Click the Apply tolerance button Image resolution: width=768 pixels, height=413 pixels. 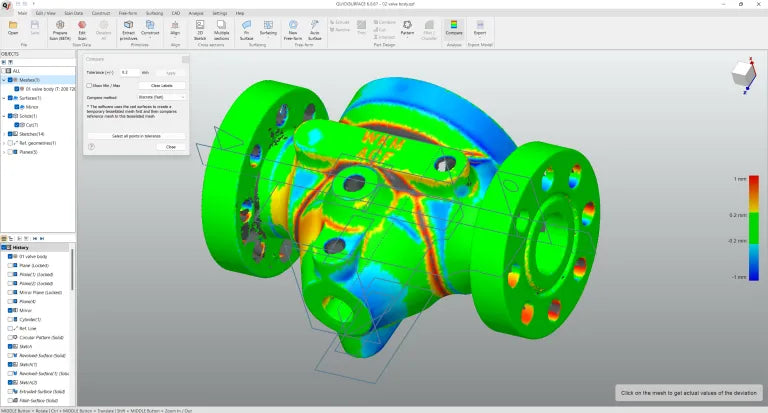pyautogui.click(x=170, y=73)
